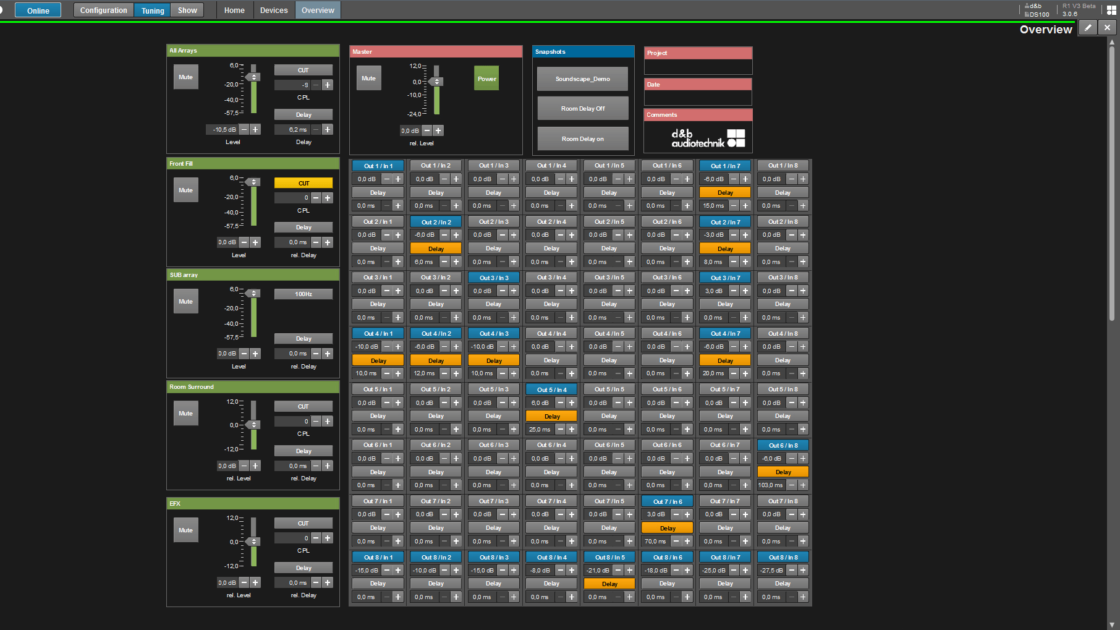Disable the Out 8 / In 5 delay
This screenshot has width=1120, height=630.
[609, 584]
